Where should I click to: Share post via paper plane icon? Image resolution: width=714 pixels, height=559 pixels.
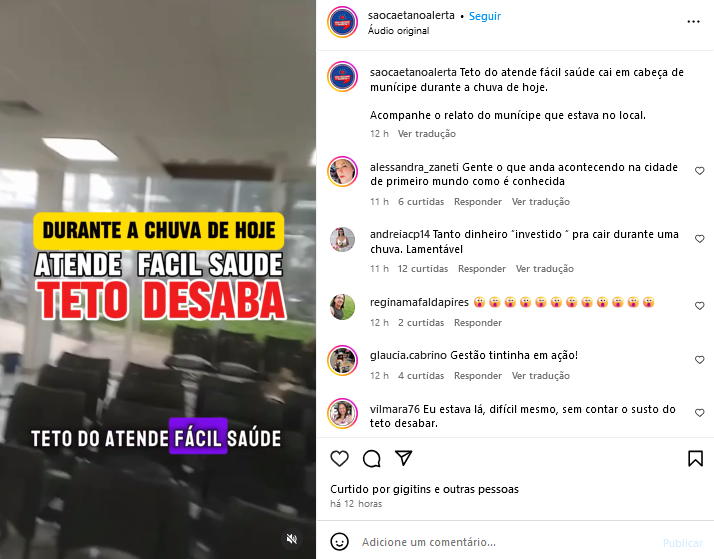[x=403, y=458]
